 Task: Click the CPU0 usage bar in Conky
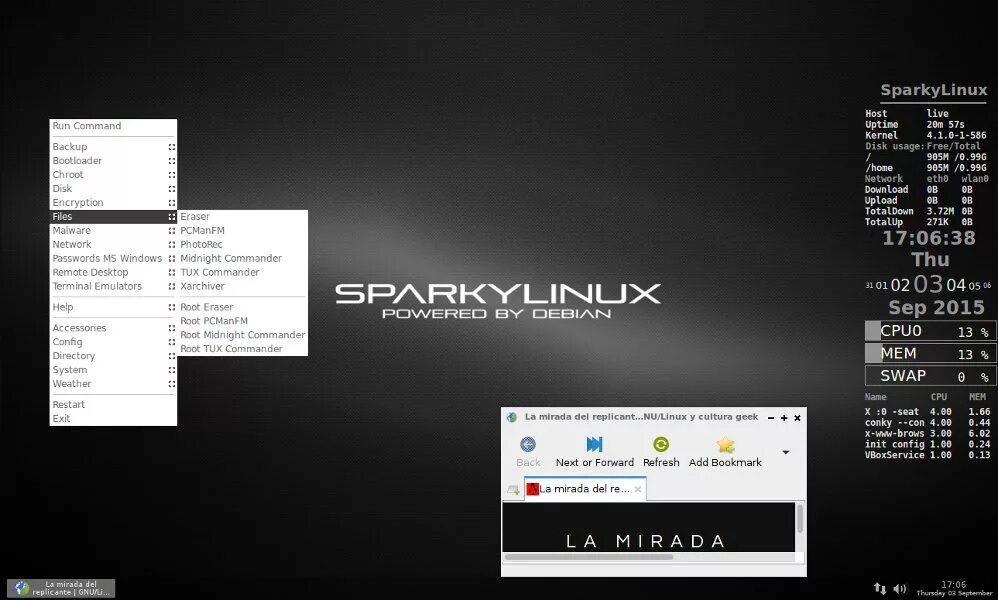930,331
